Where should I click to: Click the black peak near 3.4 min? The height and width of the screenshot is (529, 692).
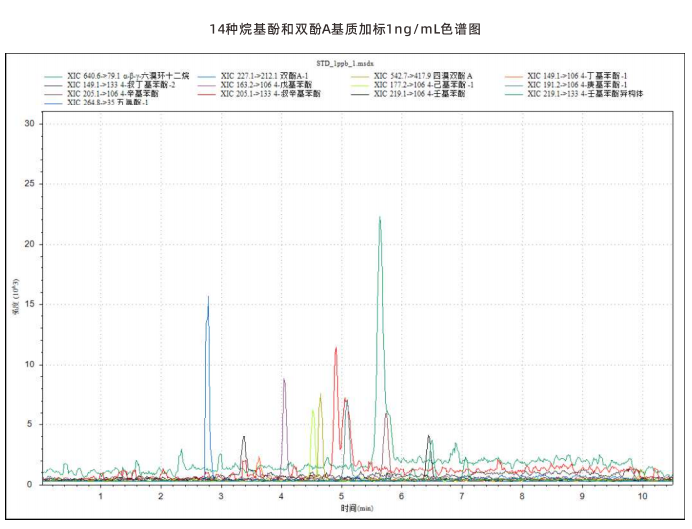244,457
